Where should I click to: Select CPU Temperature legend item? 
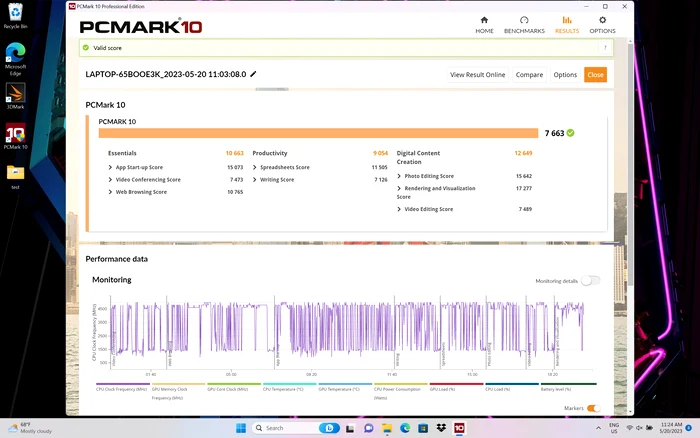(x=289, y=387)
